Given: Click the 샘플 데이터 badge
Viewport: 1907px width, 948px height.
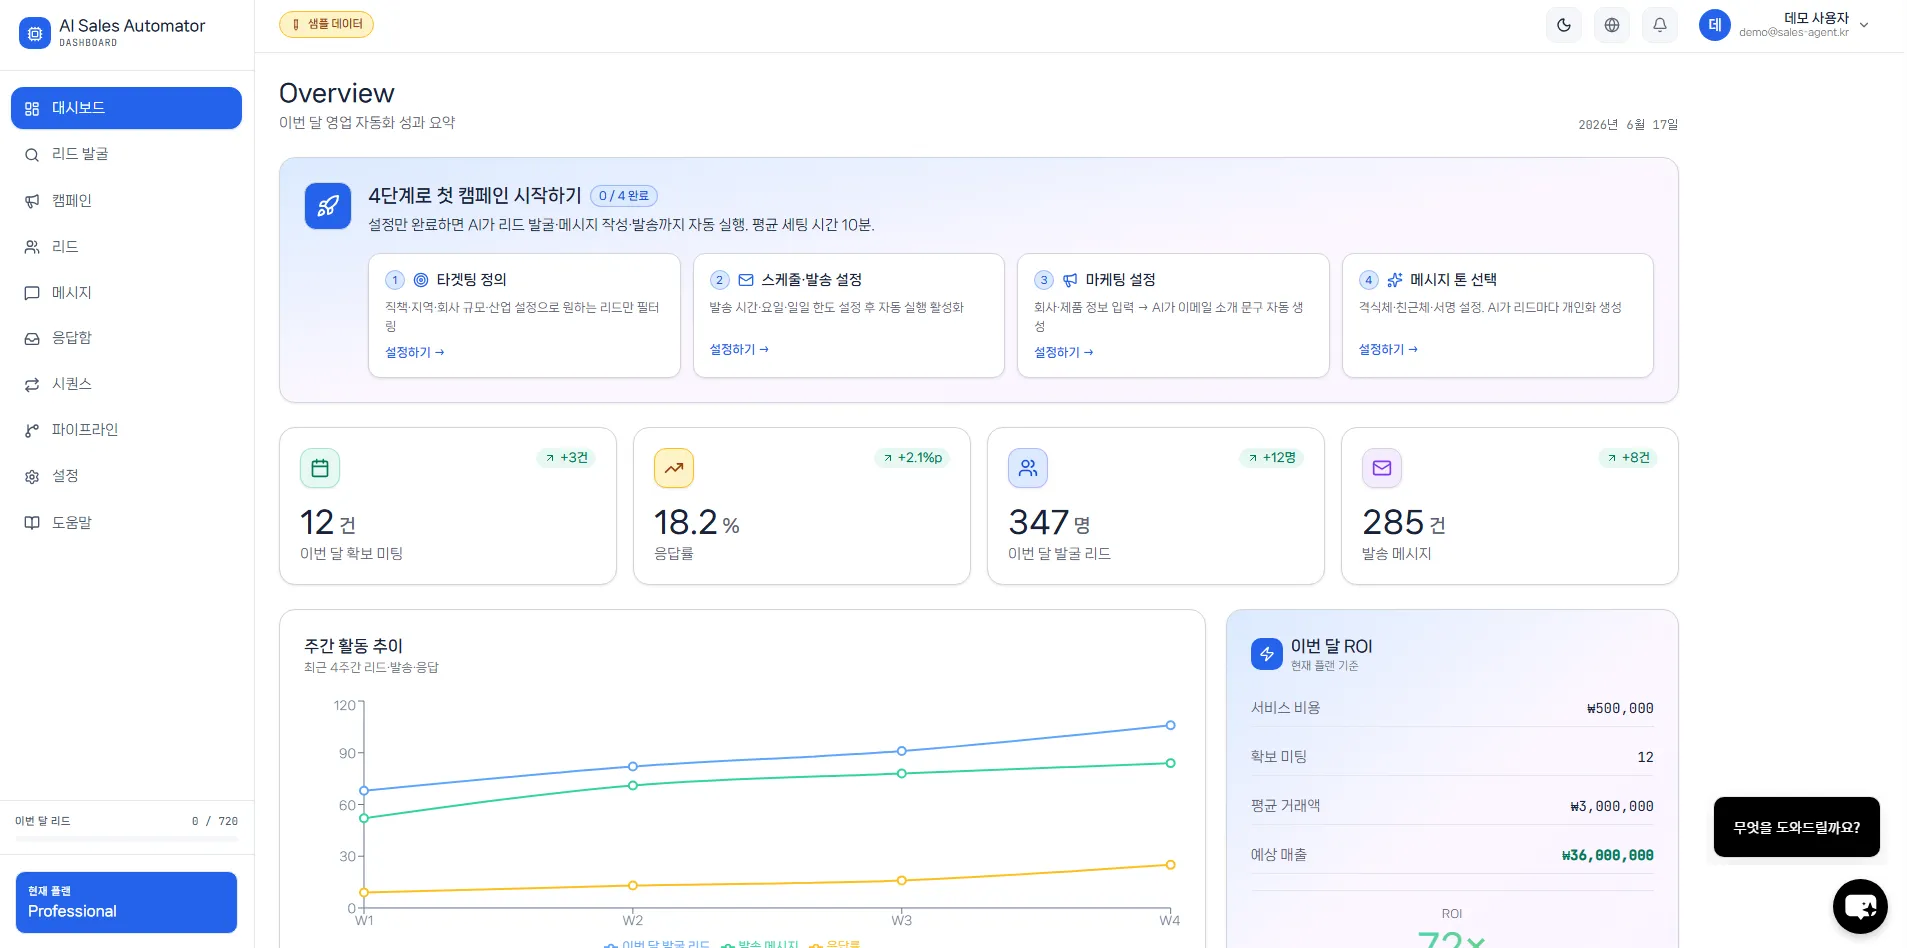Looking at the screenshot, I should pos(326,24).
